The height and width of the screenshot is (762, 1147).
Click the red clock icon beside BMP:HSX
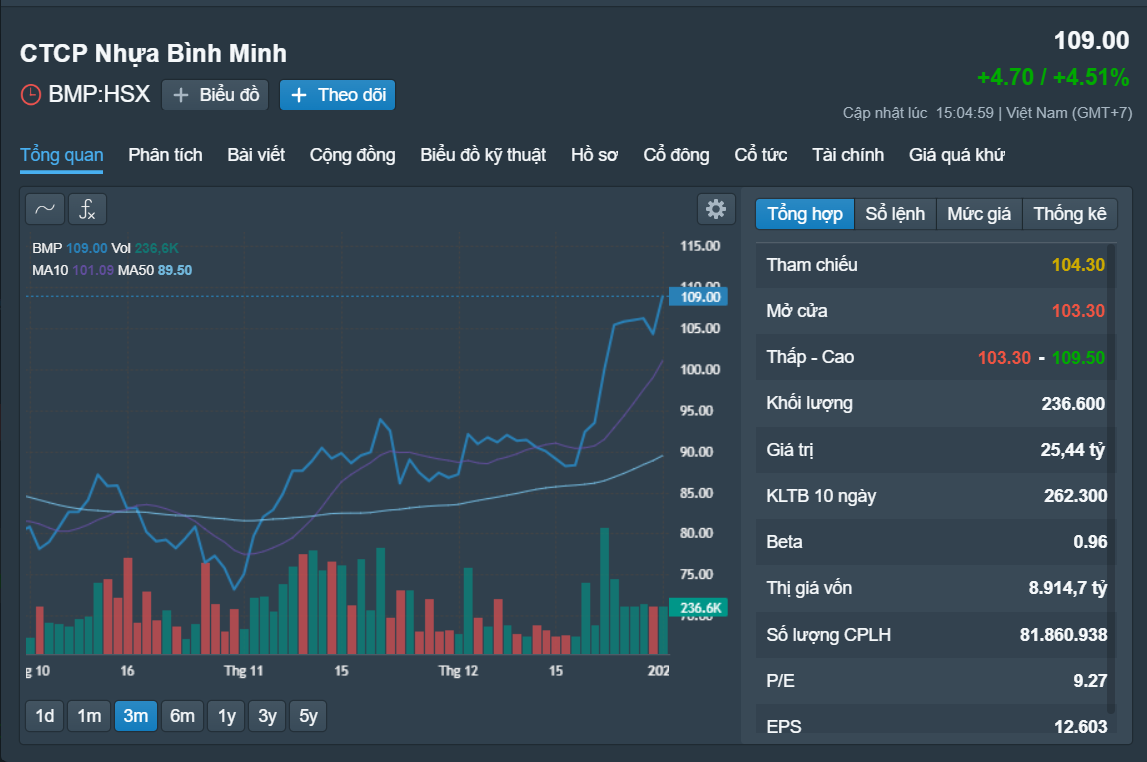(31, 94)
